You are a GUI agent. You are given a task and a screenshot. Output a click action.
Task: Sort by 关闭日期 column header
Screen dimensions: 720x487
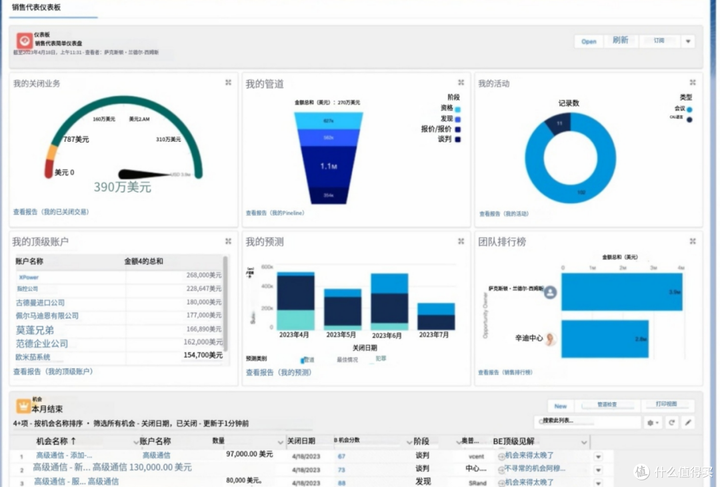tap(301, 441)
